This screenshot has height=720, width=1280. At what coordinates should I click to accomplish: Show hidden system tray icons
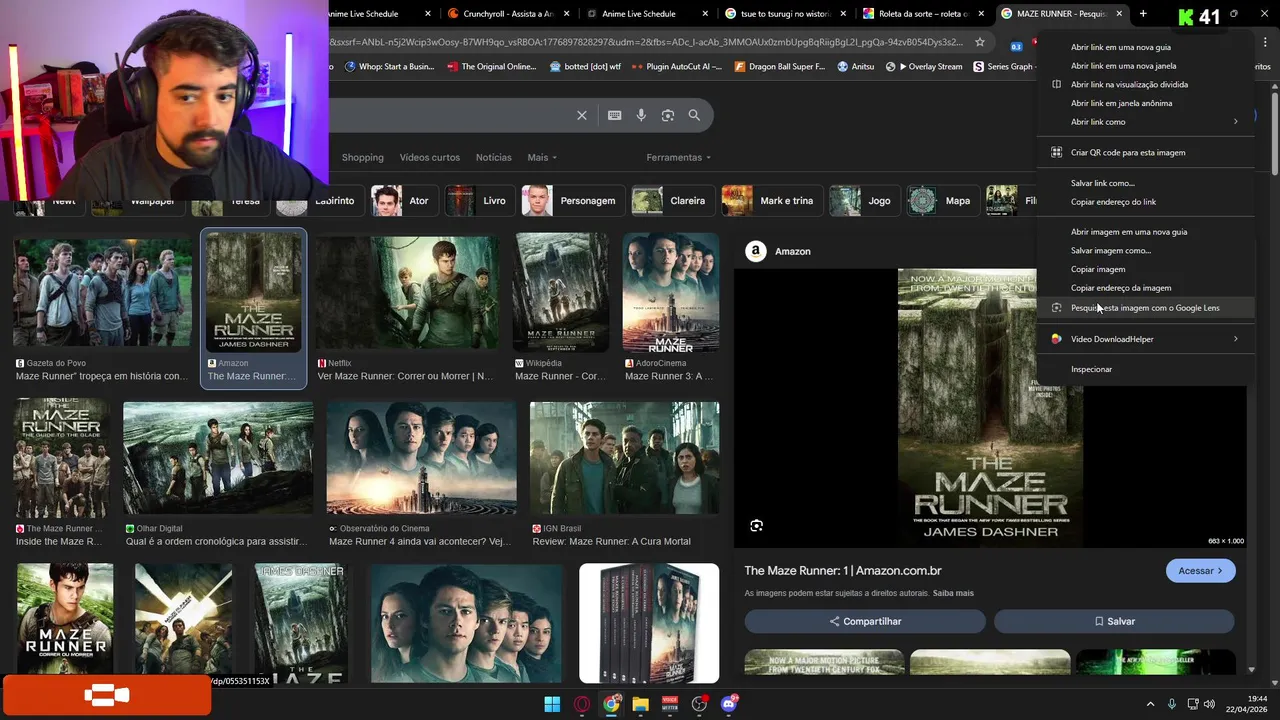(1150, 704)
